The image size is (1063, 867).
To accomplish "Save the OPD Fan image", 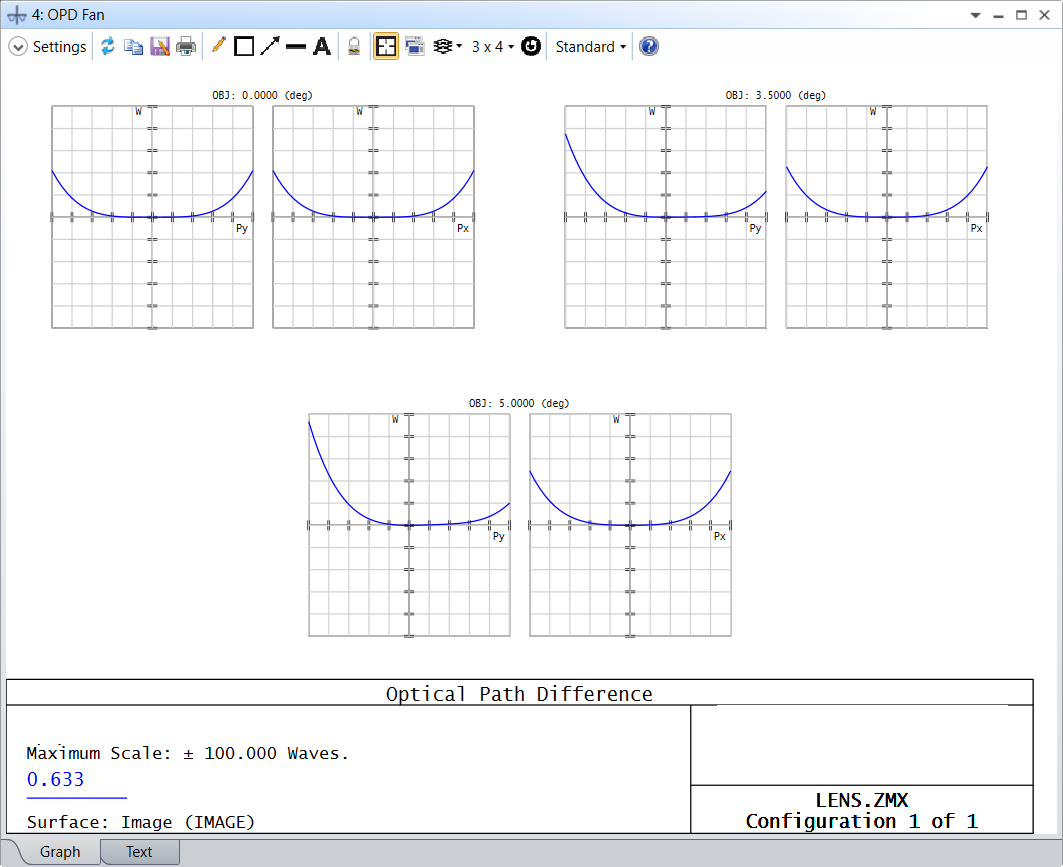I will [x=161, y=46].
